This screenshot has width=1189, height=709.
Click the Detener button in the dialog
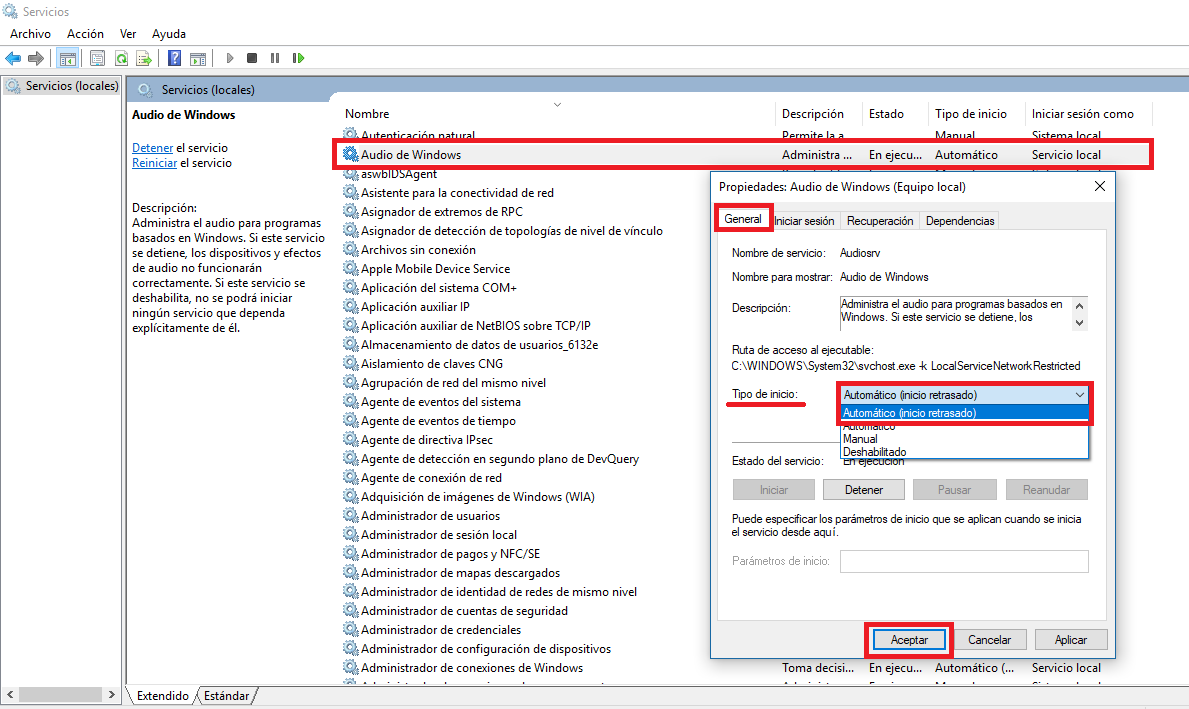(864, 490)
